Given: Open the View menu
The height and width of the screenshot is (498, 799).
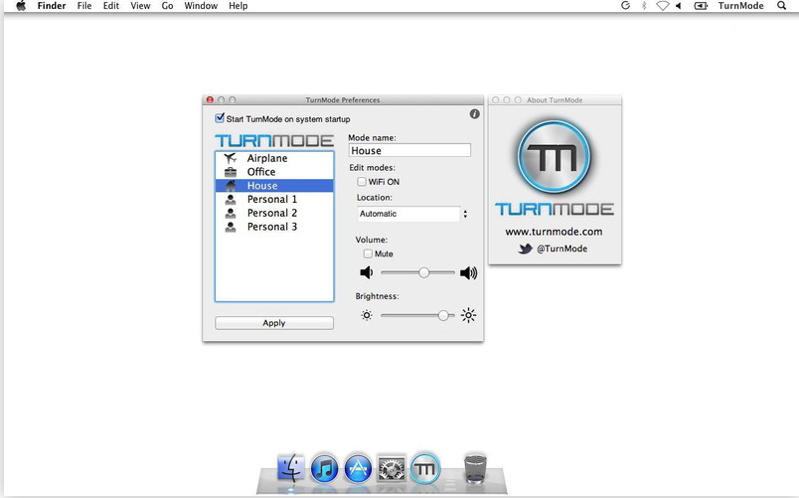Looking at the screenshot, I should pyautogui.click(x=140, y=6).
